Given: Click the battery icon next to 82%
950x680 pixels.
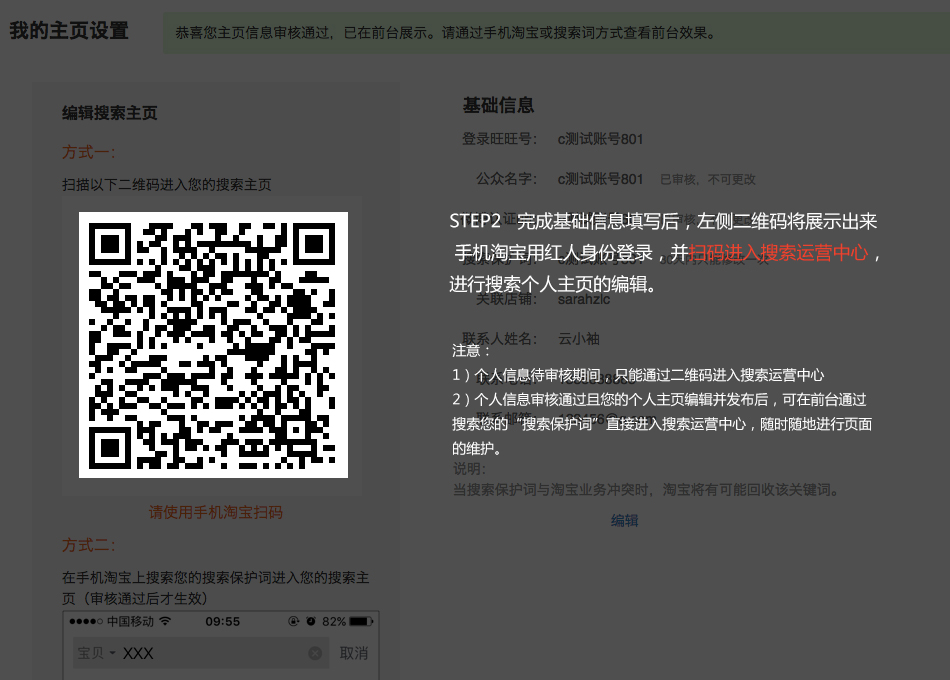Looking at the screenshot, I should coord(361,621).
